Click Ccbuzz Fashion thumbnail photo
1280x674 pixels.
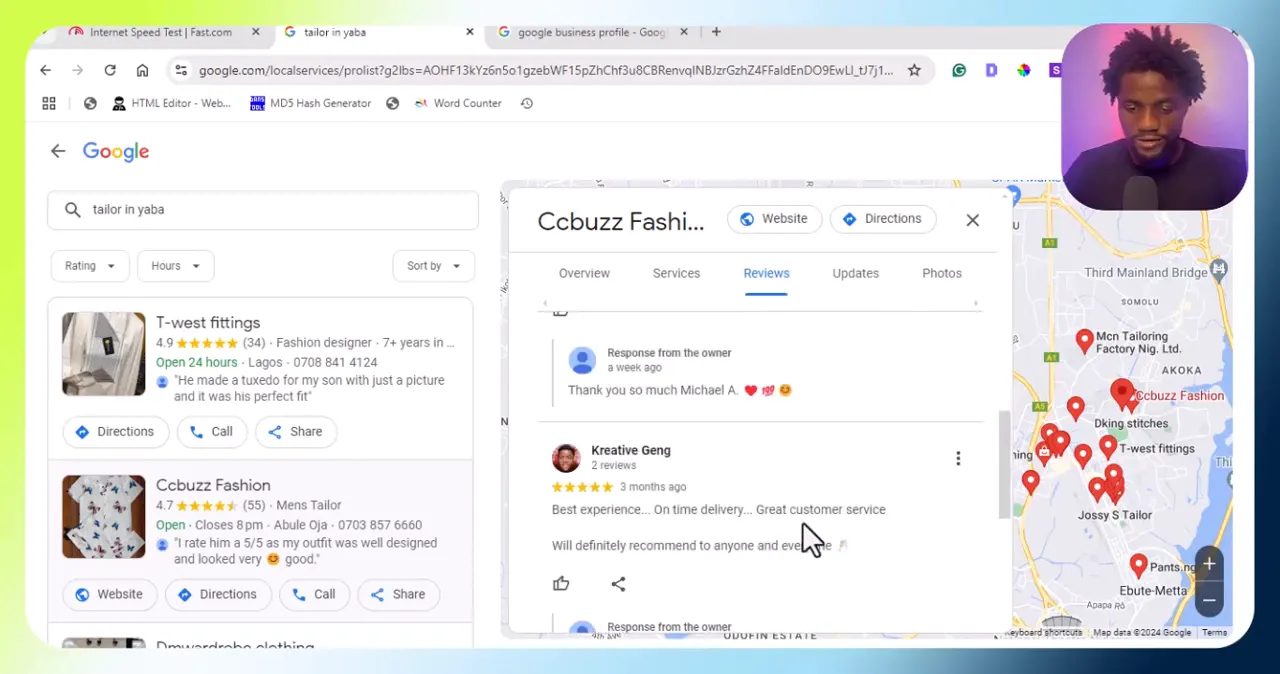click(x=103, y=517)
